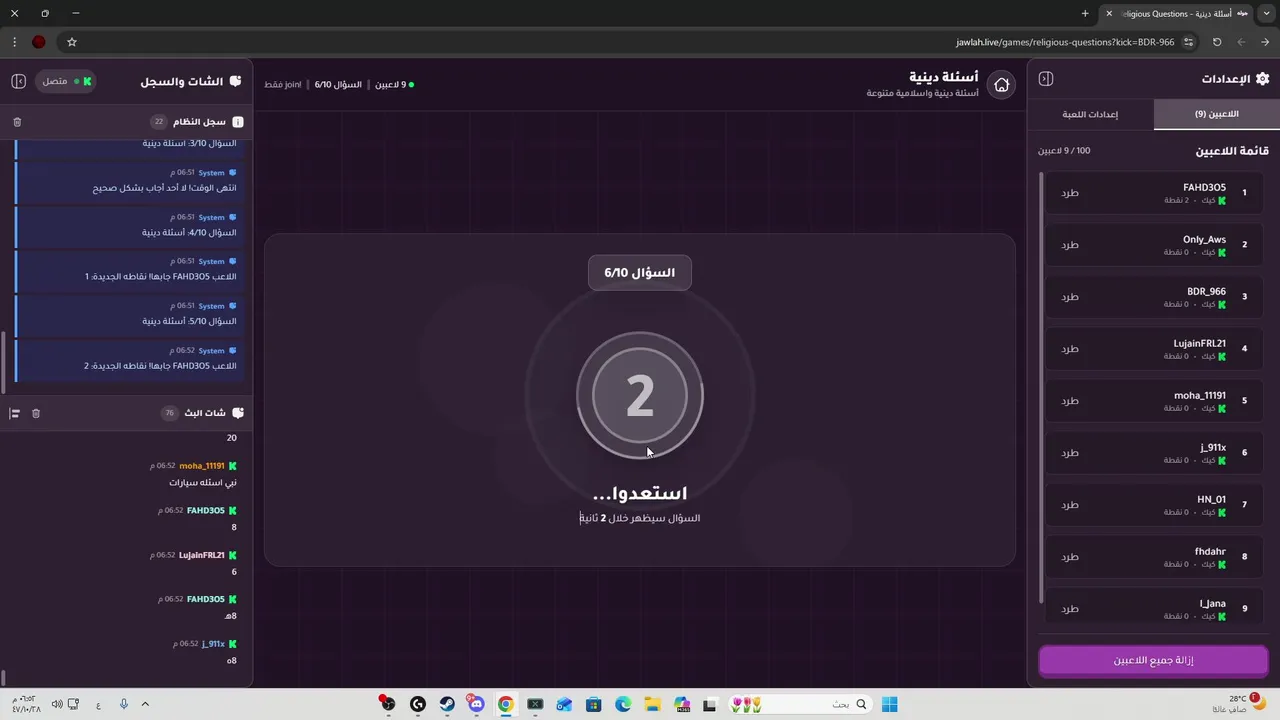
Task: Select chat message نبي اسئله سيارات
Action: (x=203, y=482)
